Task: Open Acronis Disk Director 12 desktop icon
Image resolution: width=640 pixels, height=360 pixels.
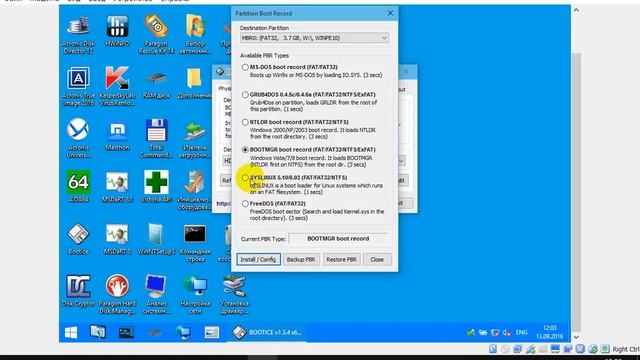Action: click(78, 35)
